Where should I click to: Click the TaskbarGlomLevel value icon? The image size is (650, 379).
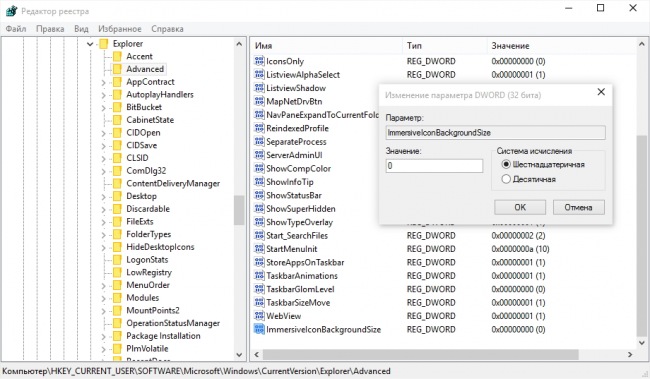(259, 289)
